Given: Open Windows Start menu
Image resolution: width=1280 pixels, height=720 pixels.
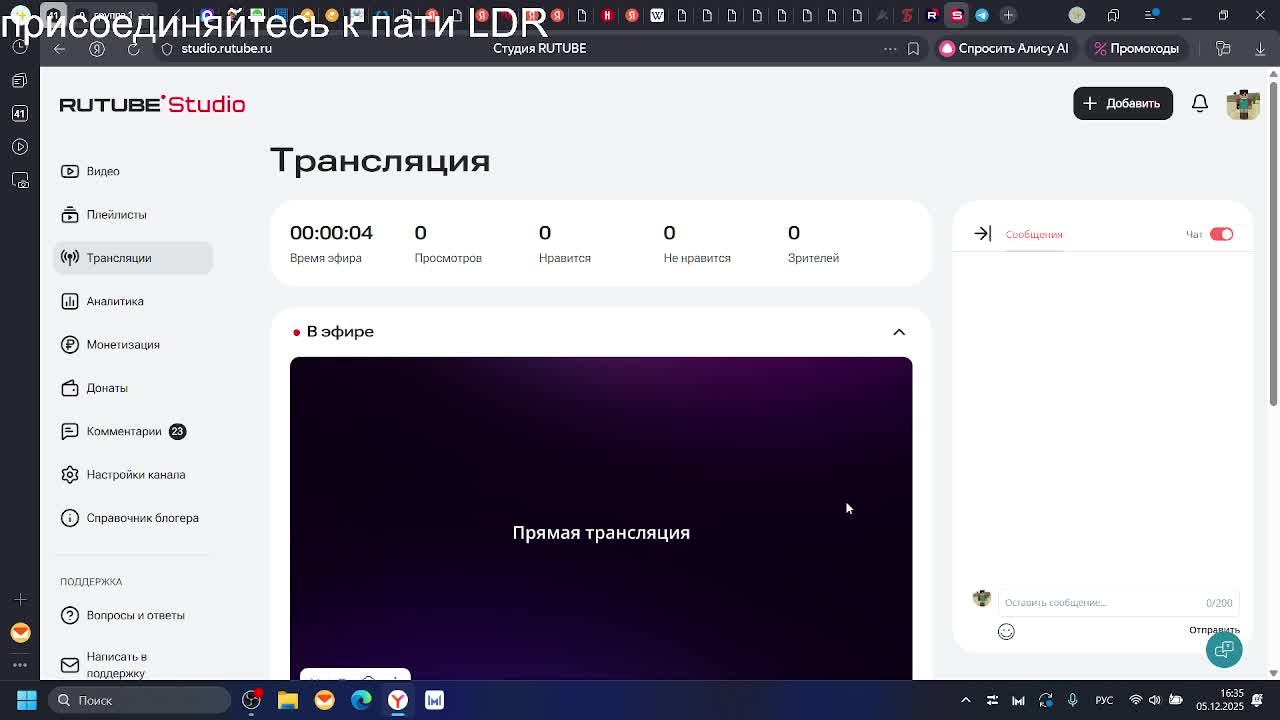Looking at the screenshot, I should coord(27,700).
